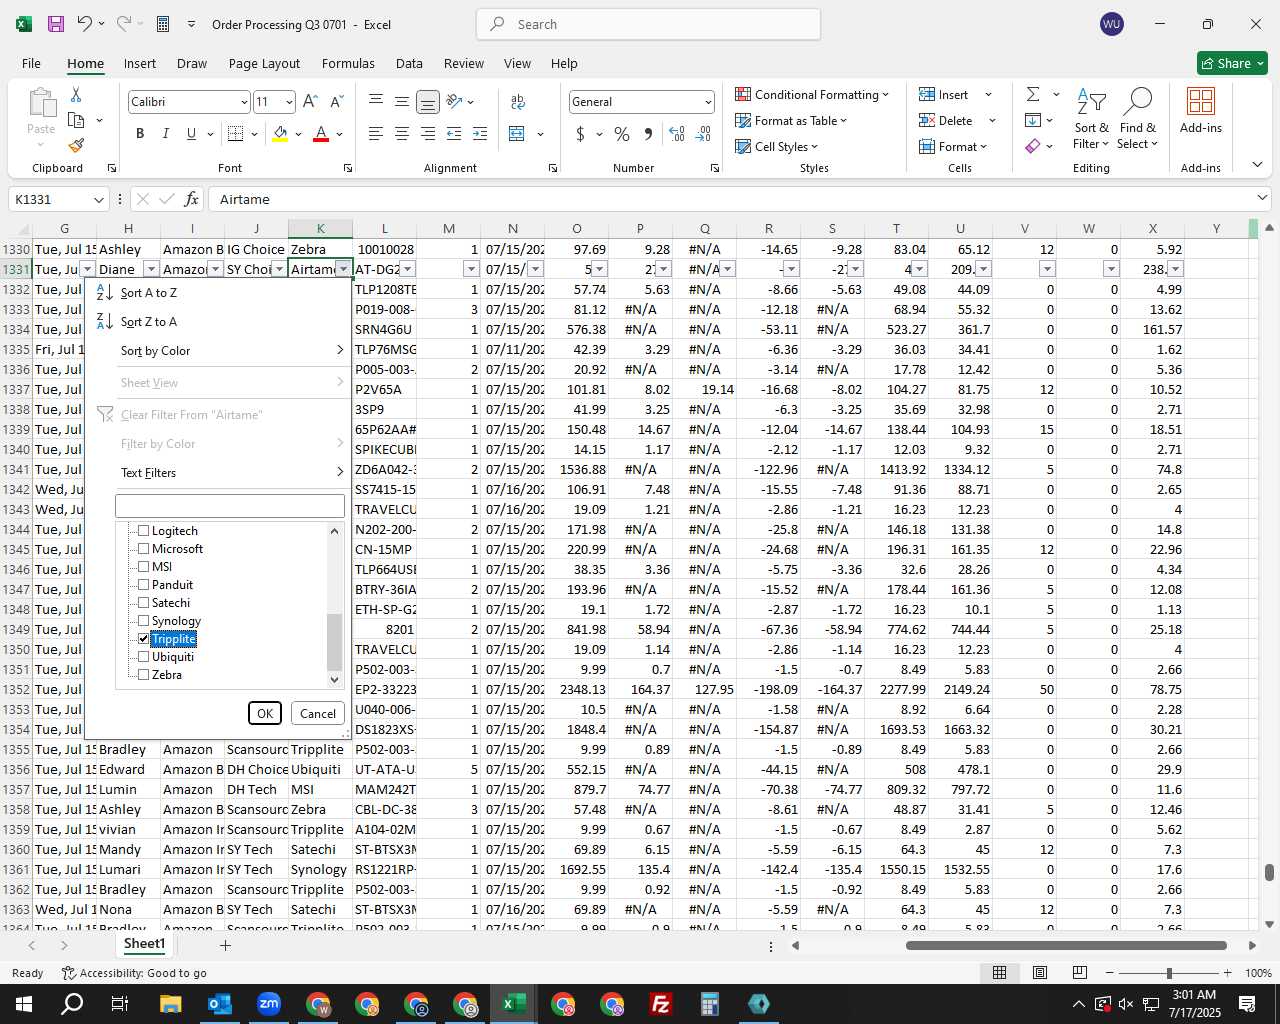Check the Satechi filter checkbox
The height and width of the screenshot is (1024, 1280).
click(144, 603)
